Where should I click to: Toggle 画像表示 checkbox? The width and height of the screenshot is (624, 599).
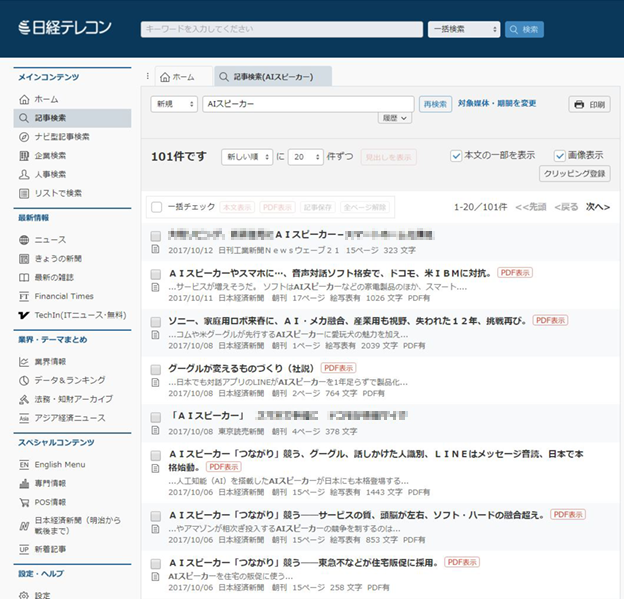(560, 155)
